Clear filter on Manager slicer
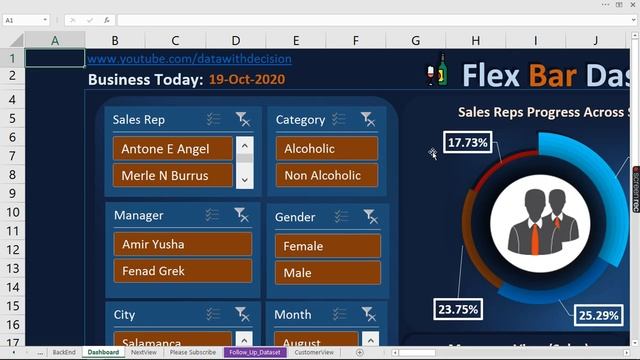This screenshot has height=360, width=640. coord(241,215)
